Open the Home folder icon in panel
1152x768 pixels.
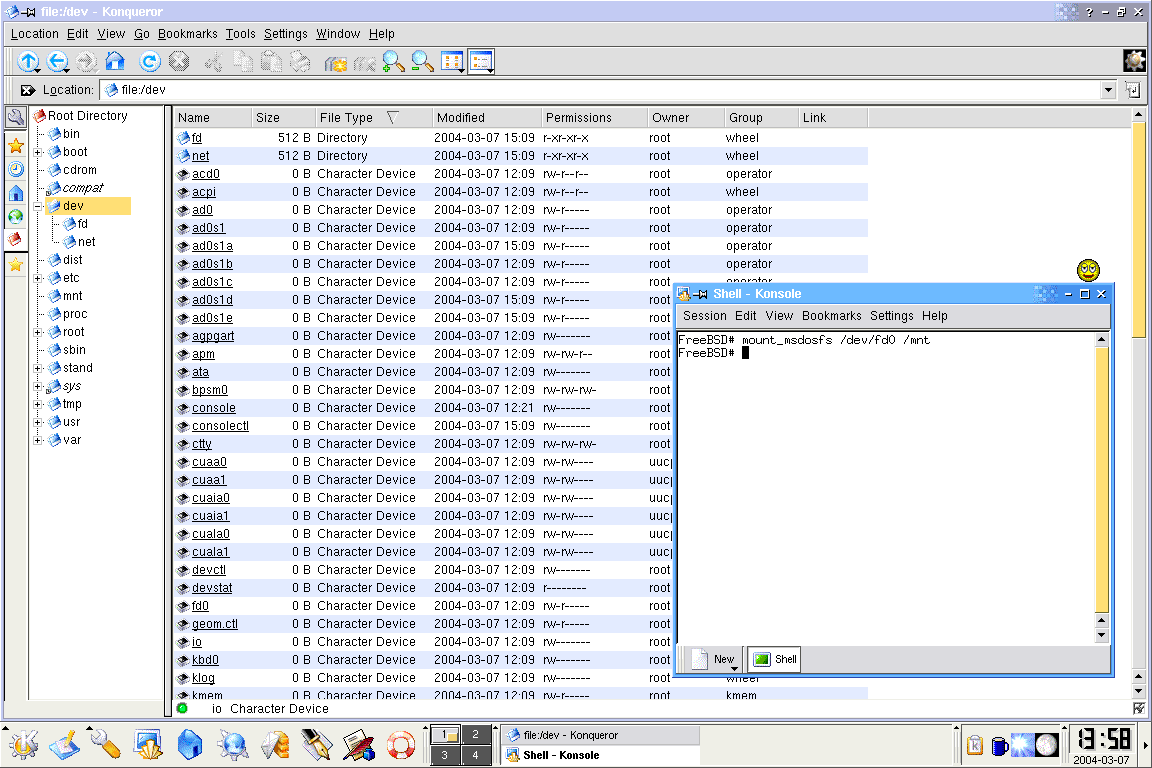(190, 744)
